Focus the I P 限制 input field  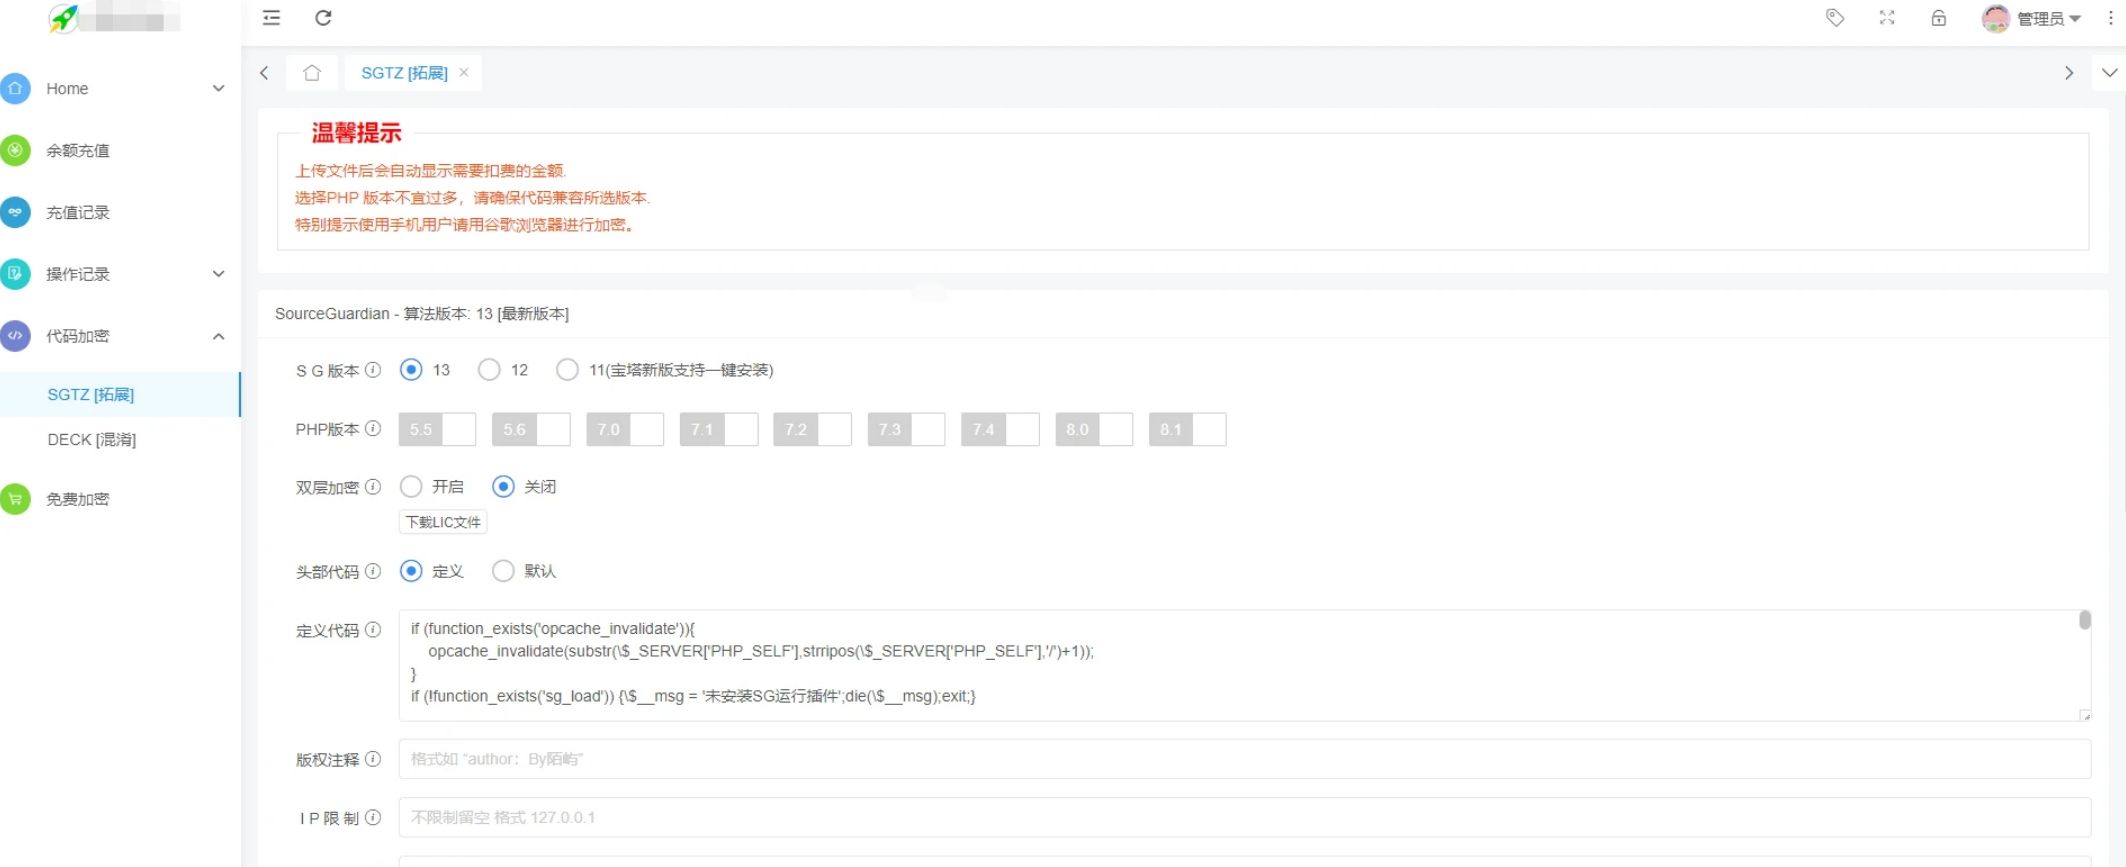point(1244,818)
